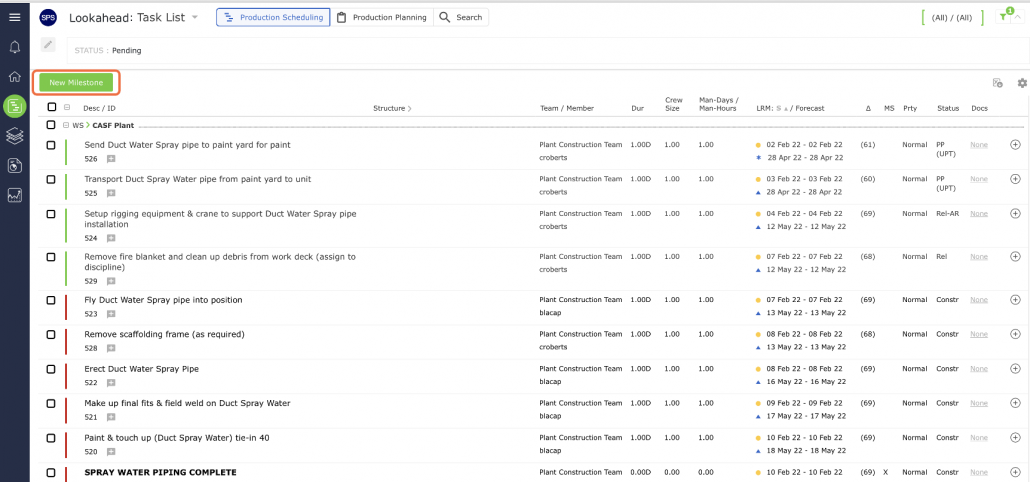The image size is (1030, 482).
Task: Click the pencil edit filter icon
Action: pos(48,44)
